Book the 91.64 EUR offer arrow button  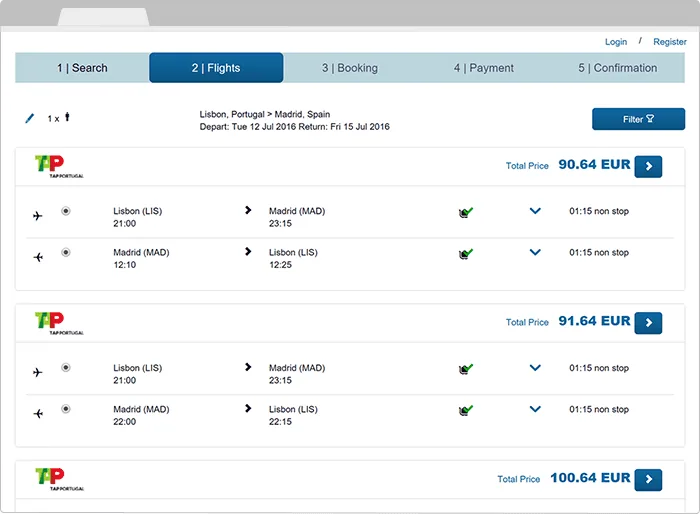click(x=648, y=323)
